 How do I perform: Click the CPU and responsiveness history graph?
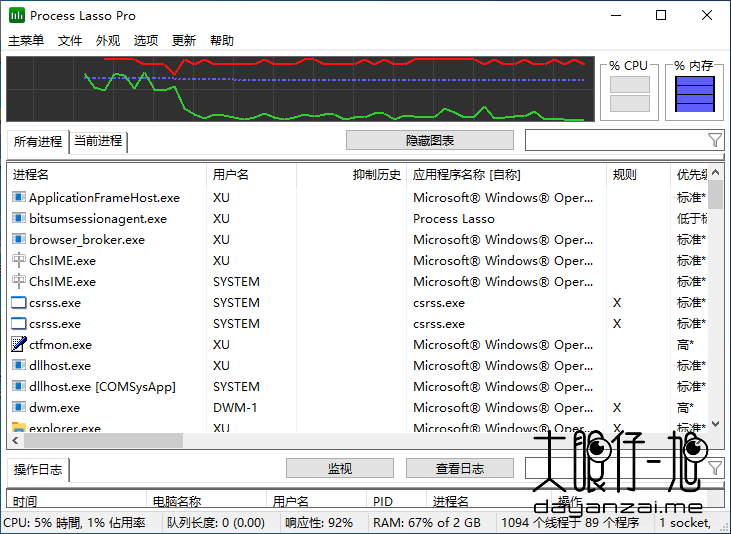tap(300, 89)
